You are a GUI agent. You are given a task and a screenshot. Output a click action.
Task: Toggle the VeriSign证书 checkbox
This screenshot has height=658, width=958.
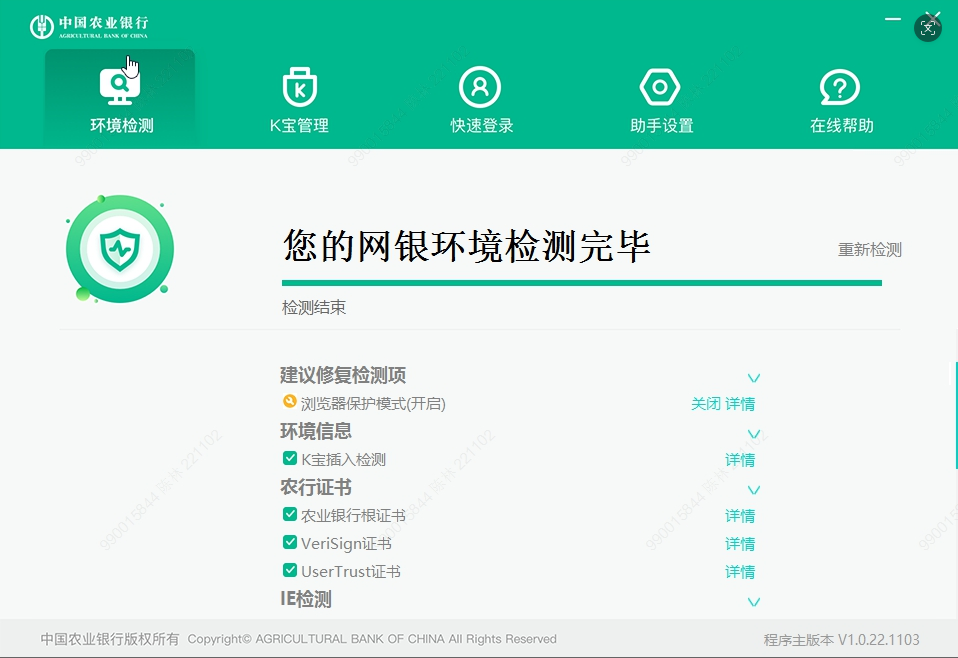(x=290, y=542)
